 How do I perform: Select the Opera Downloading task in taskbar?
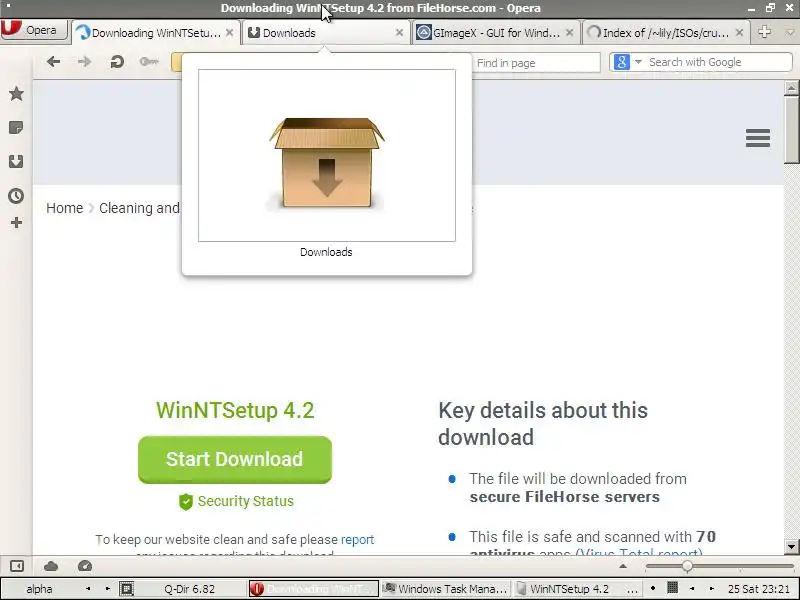point(314,589)
